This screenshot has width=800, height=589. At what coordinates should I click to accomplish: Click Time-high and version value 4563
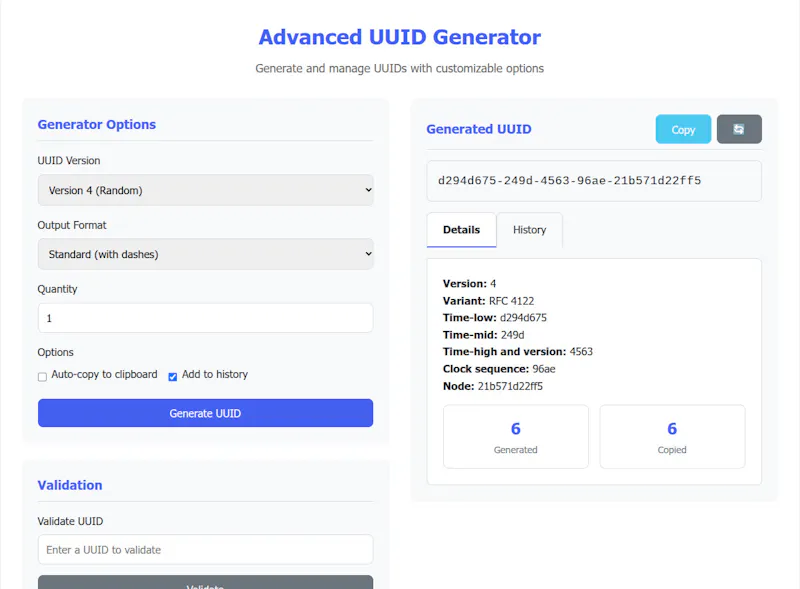click(581, 352)
